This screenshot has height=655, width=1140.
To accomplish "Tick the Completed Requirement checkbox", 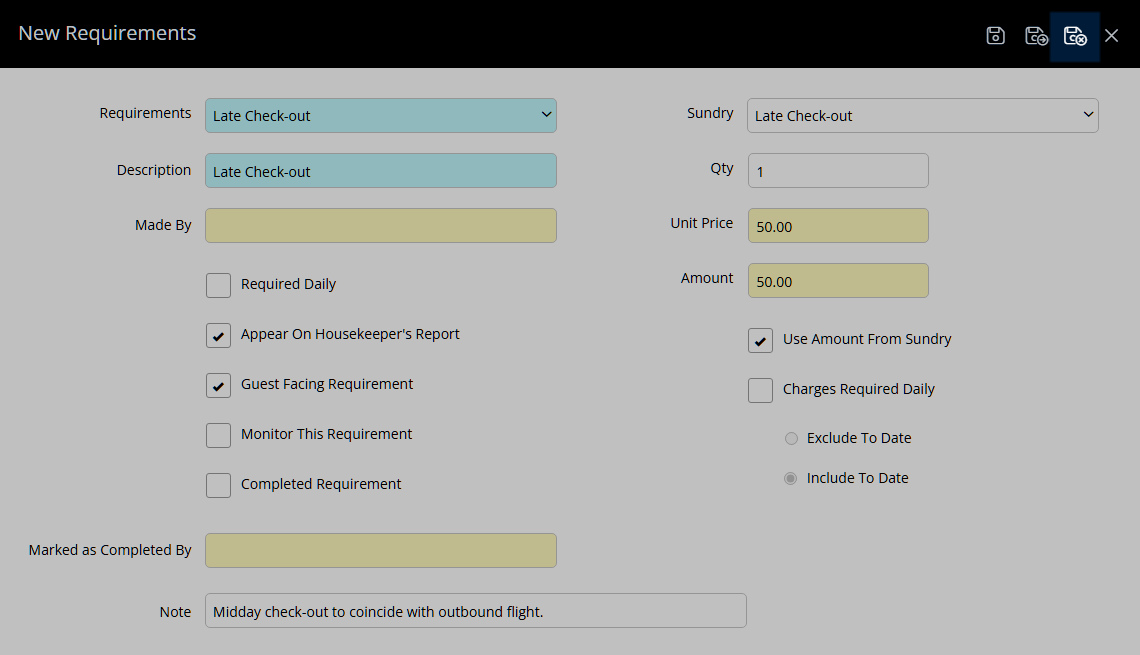I will click(218, 485).
